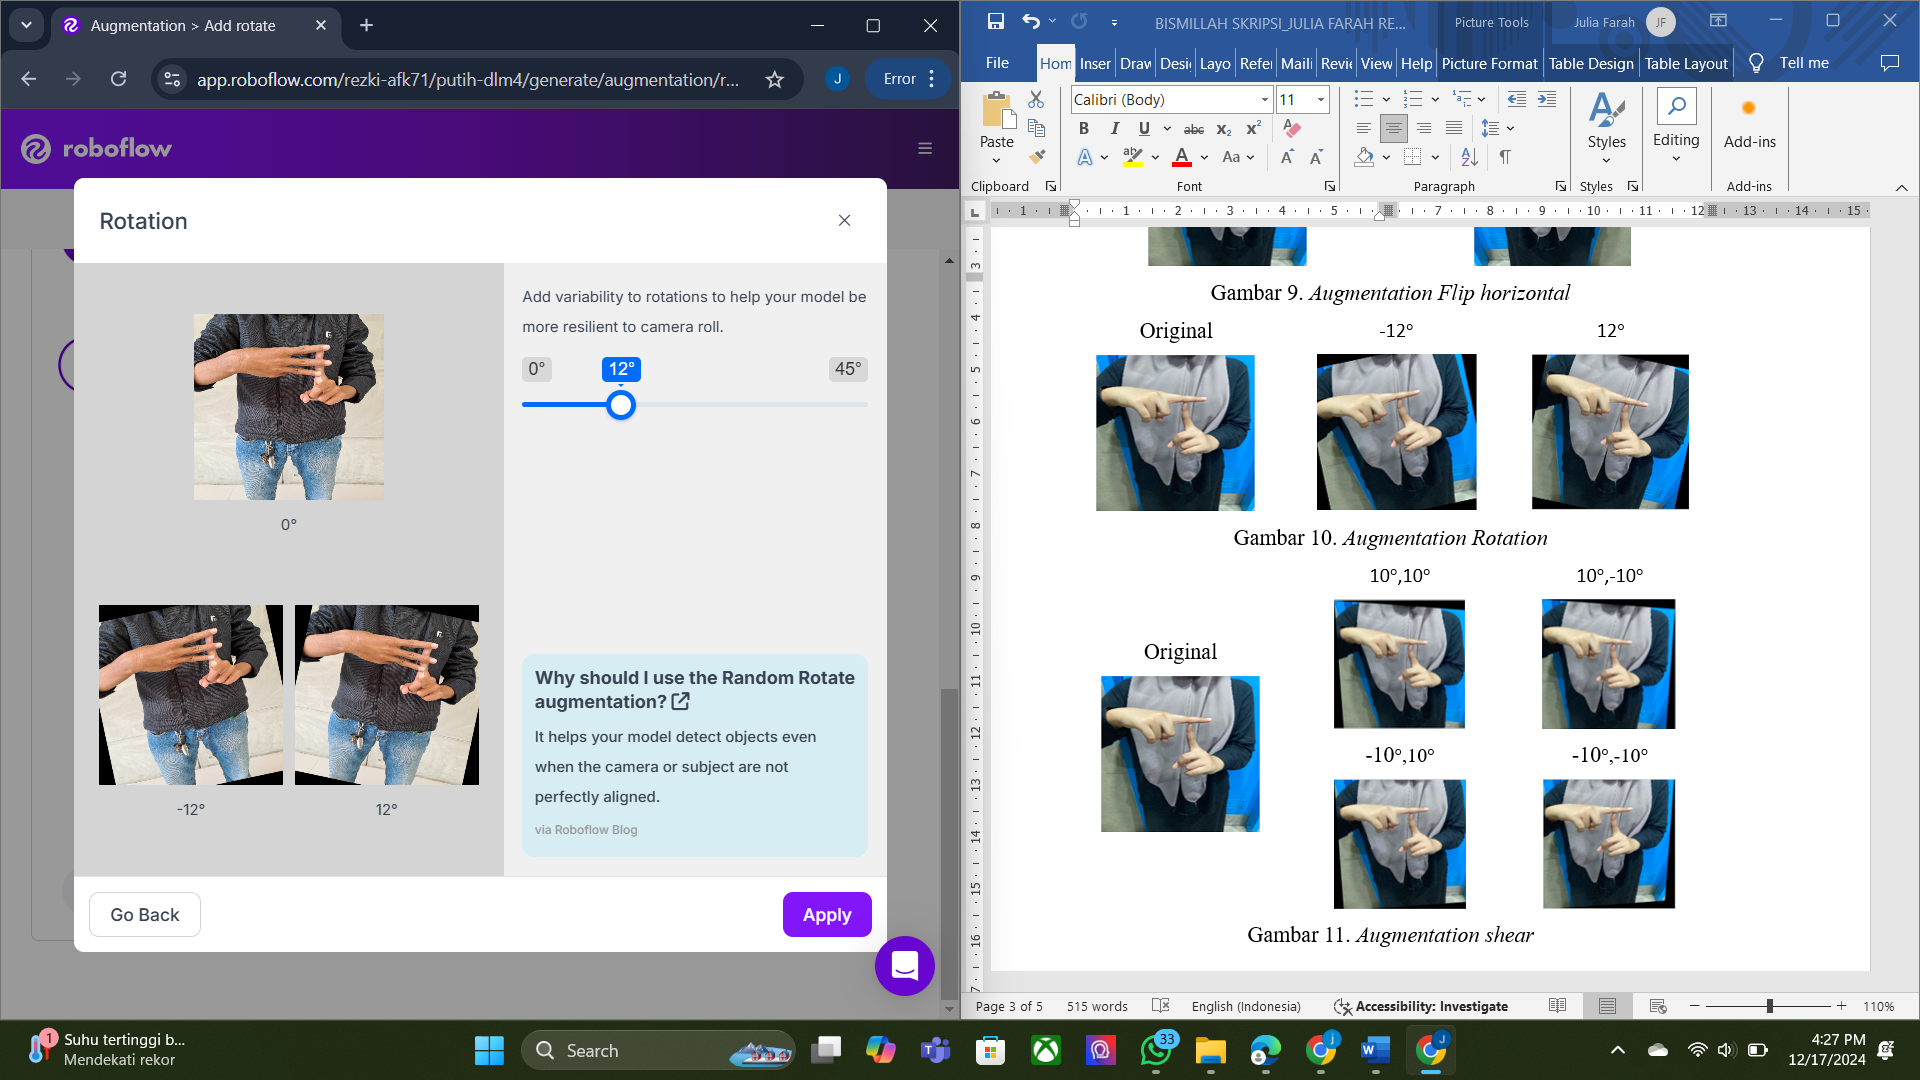
Task: Open bullets list dropdown arrow
Action: tap(1386, 99)
